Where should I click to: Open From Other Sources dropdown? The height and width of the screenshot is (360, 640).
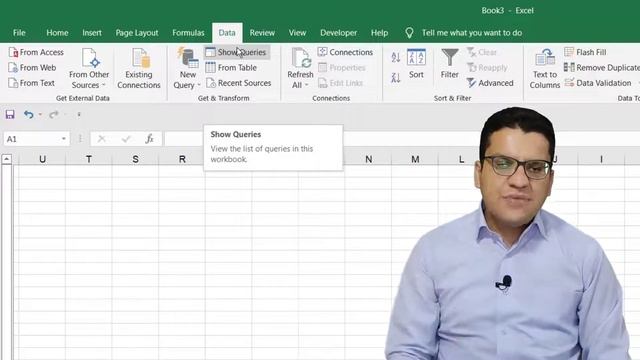89,68
